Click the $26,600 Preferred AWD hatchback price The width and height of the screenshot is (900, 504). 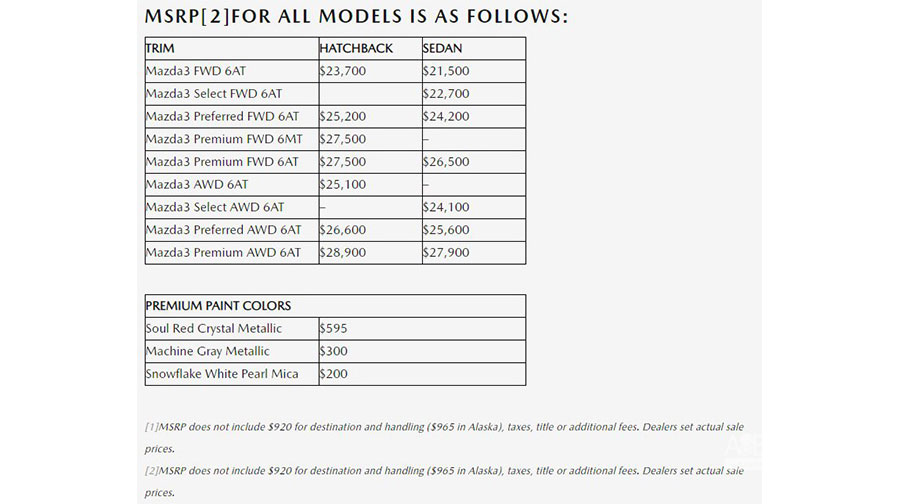[343, 230]
